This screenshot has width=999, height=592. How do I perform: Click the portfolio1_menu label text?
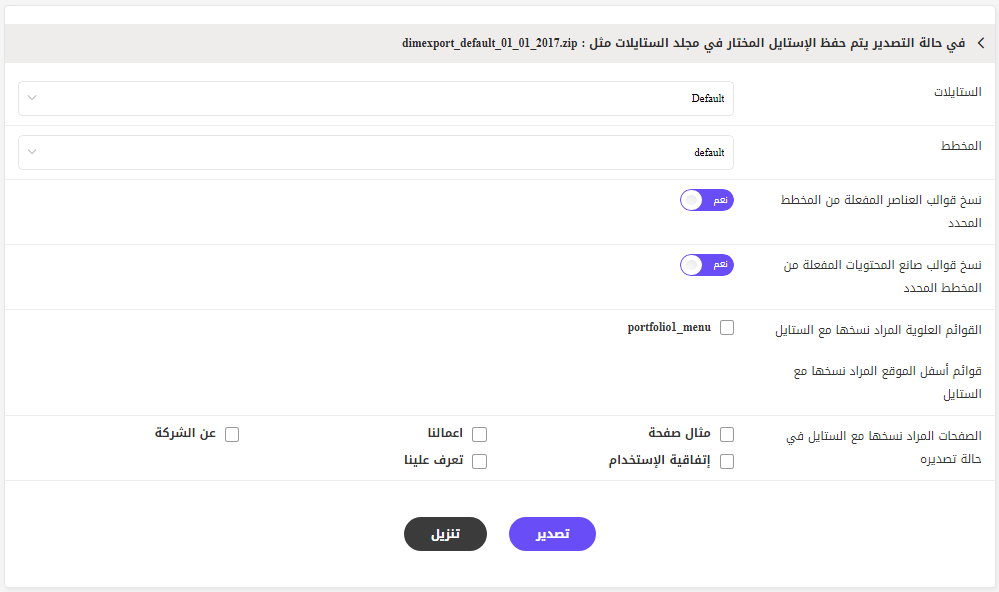[x=669, y=327]
